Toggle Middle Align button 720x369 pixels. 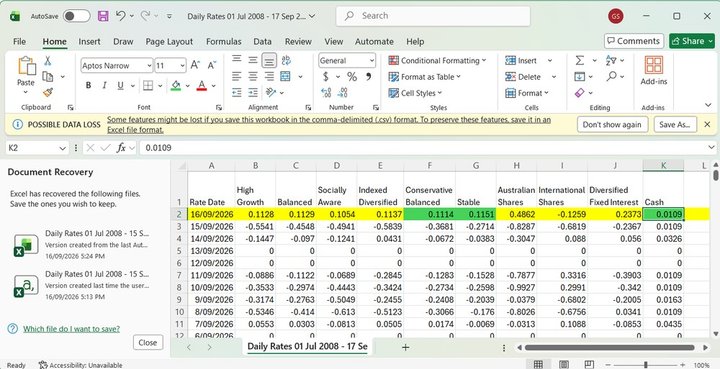coord(253,60)
